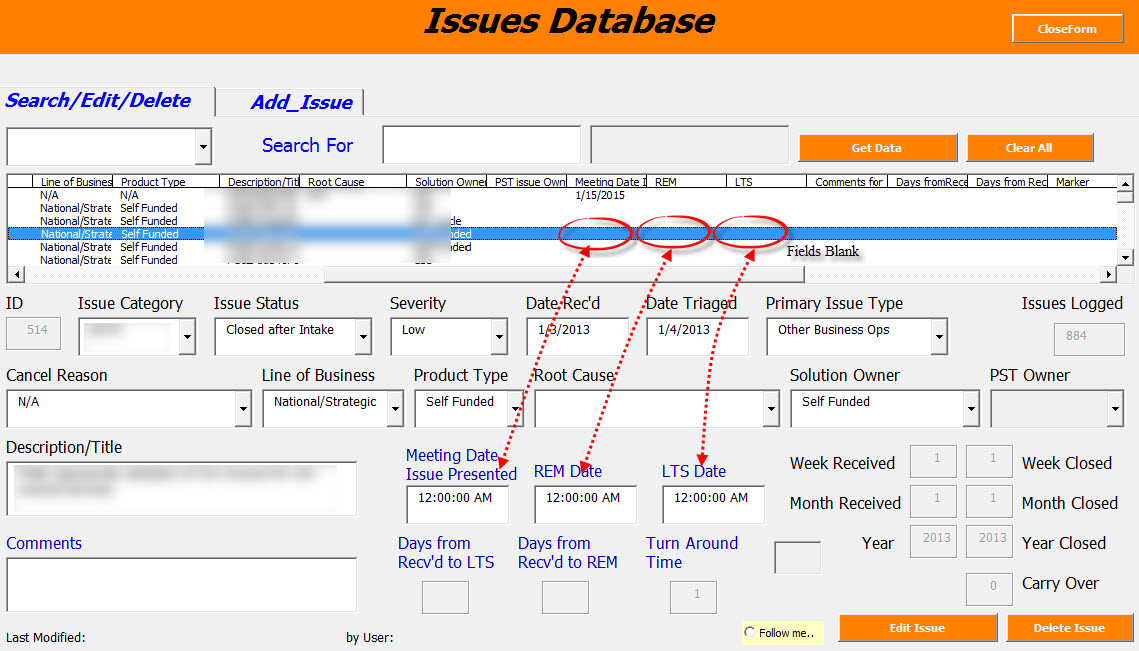Click the Clear All button

coord(1029,148)
